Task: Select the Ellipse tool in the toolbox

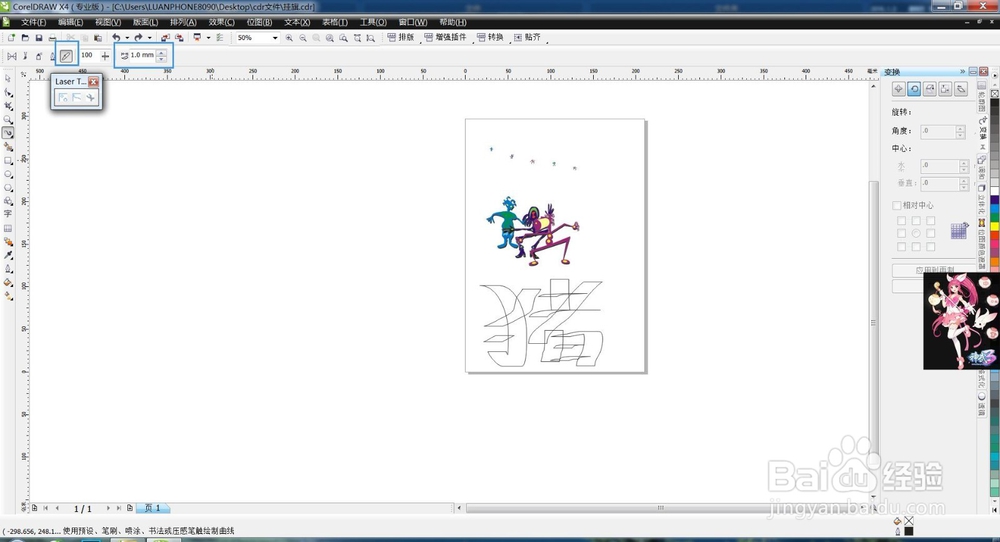Action: click(x=8, y=174)
